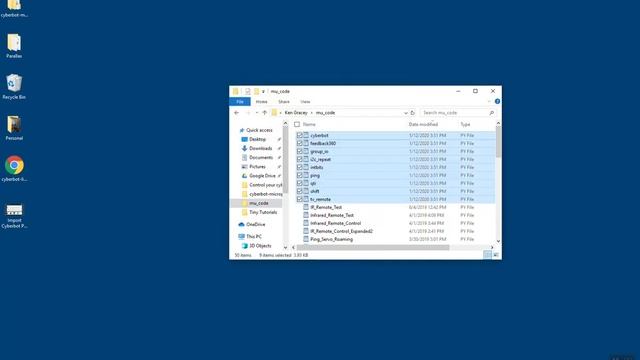Viewport: 640px width, 360px height.
Task: Uncheck the shift file checkbox
Action: click(300, 191)
